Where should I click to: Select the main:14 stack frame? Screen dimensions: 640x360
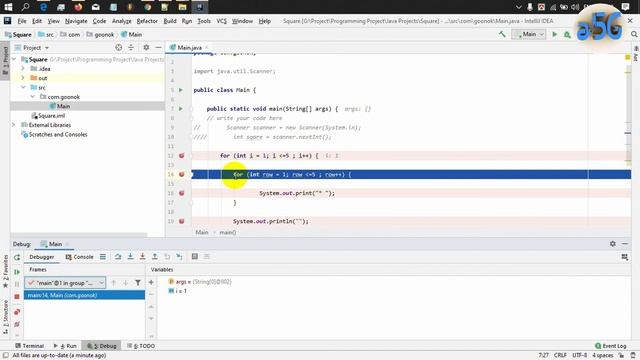pos(84,295)
